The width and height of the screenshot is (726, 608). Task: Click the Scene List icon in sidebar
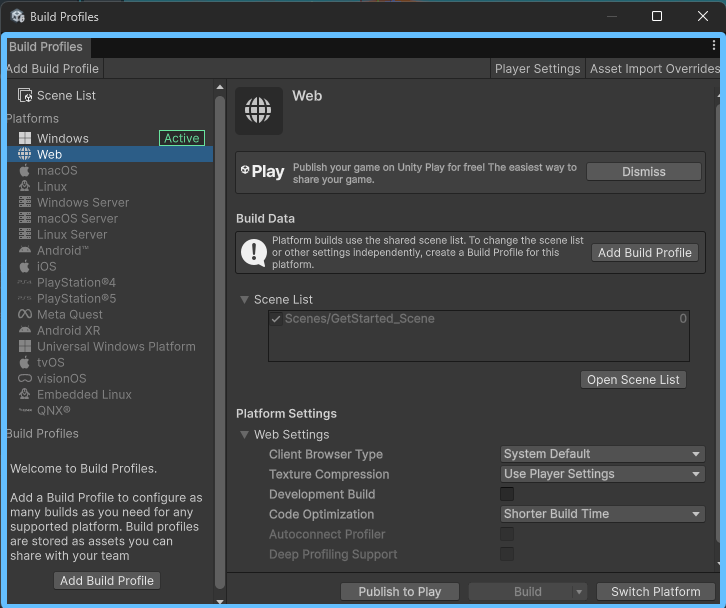tap(25, 95)
